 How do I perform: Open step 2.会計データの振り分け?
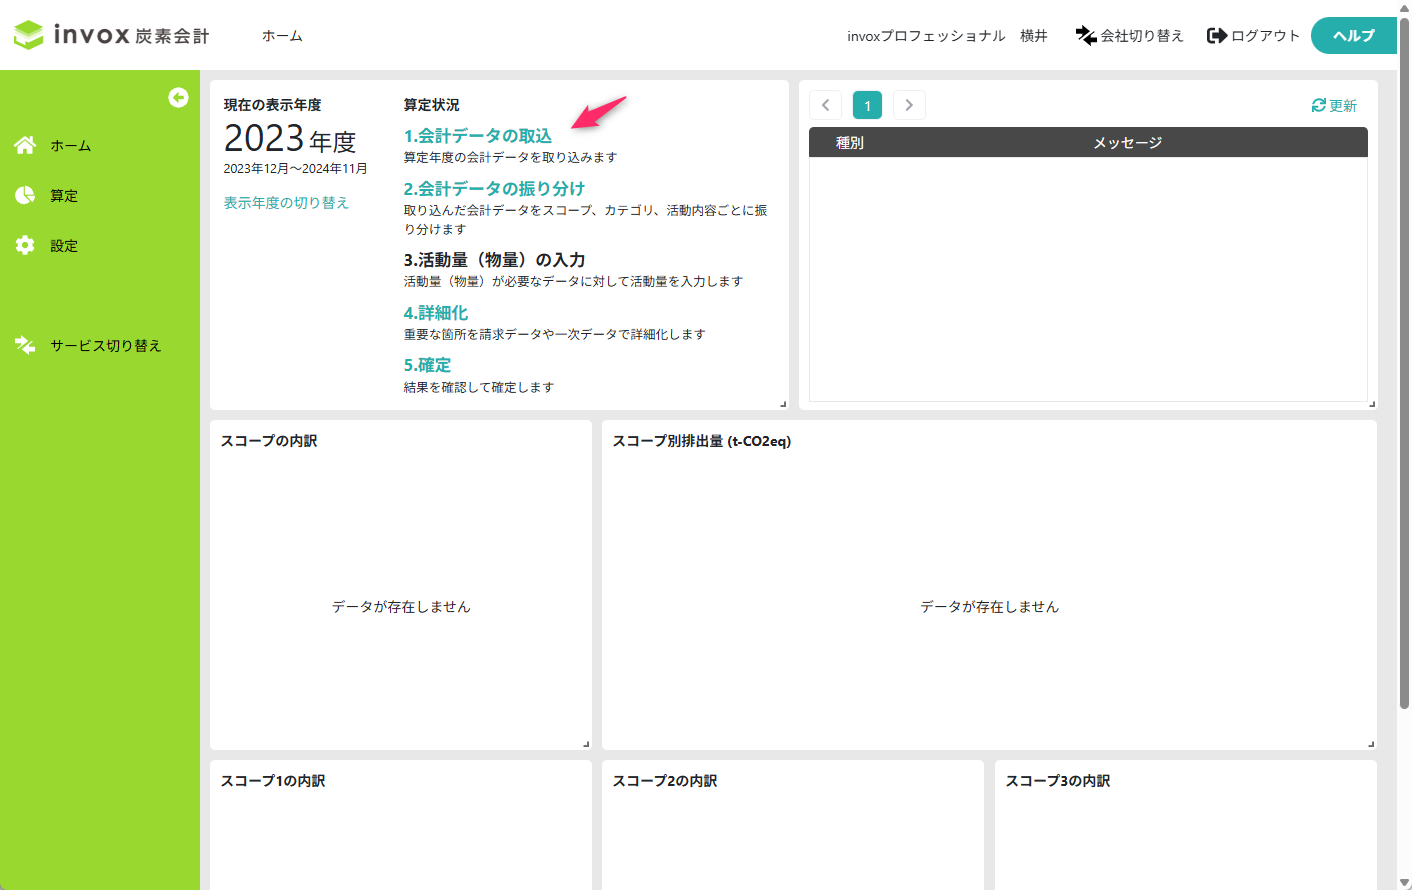(494, 189)
